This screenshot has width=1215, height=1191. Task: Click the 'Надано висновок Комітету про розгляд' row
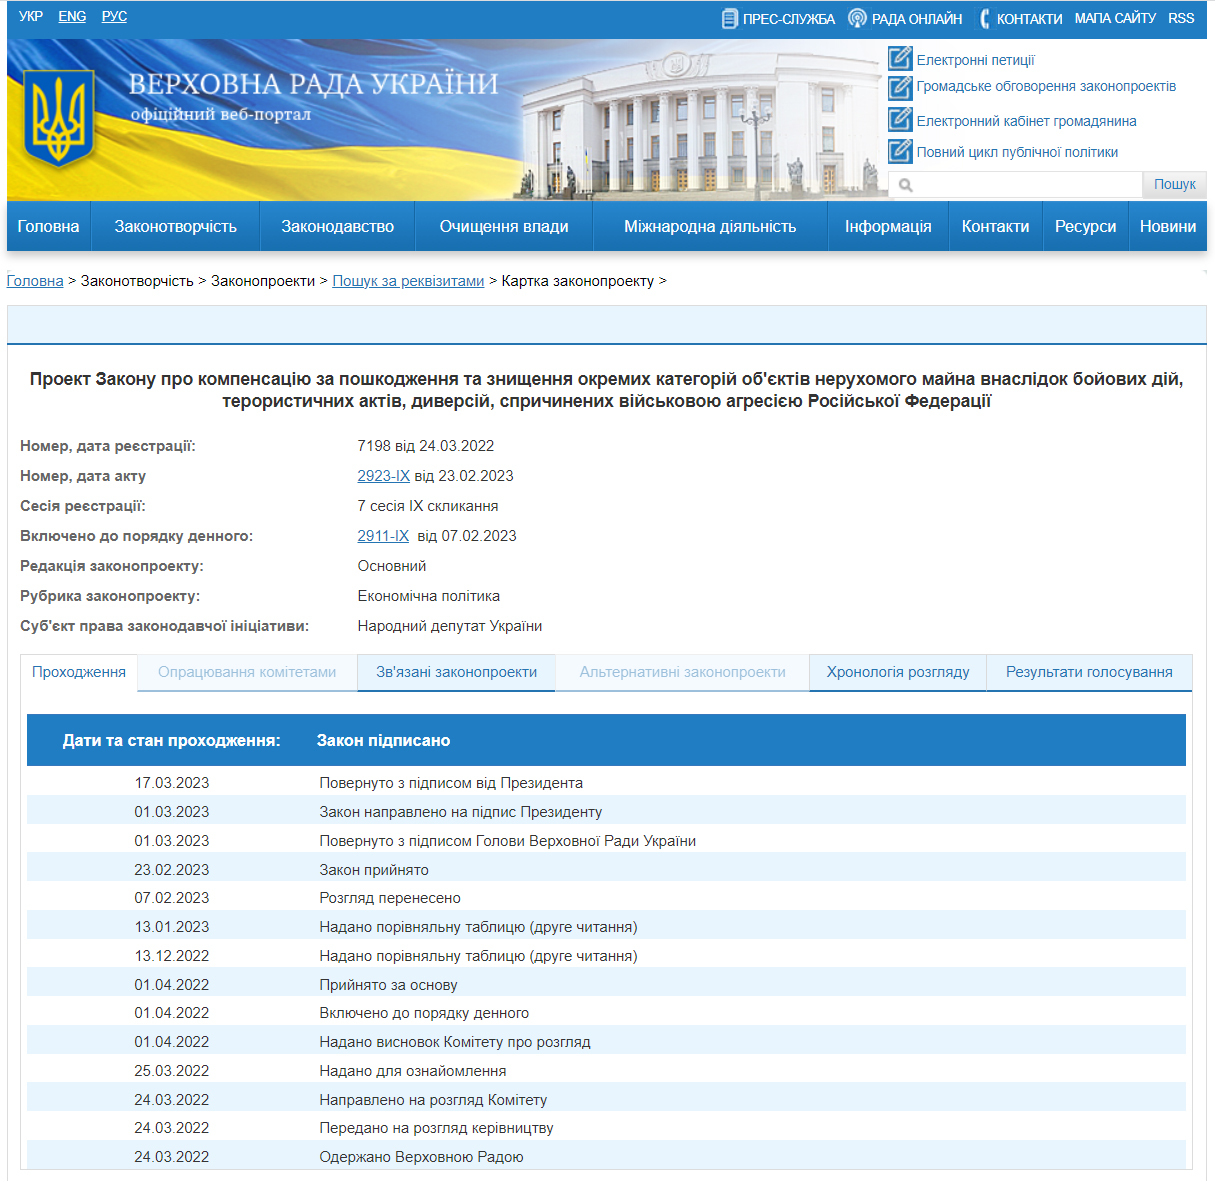(x=606, y=1042)
